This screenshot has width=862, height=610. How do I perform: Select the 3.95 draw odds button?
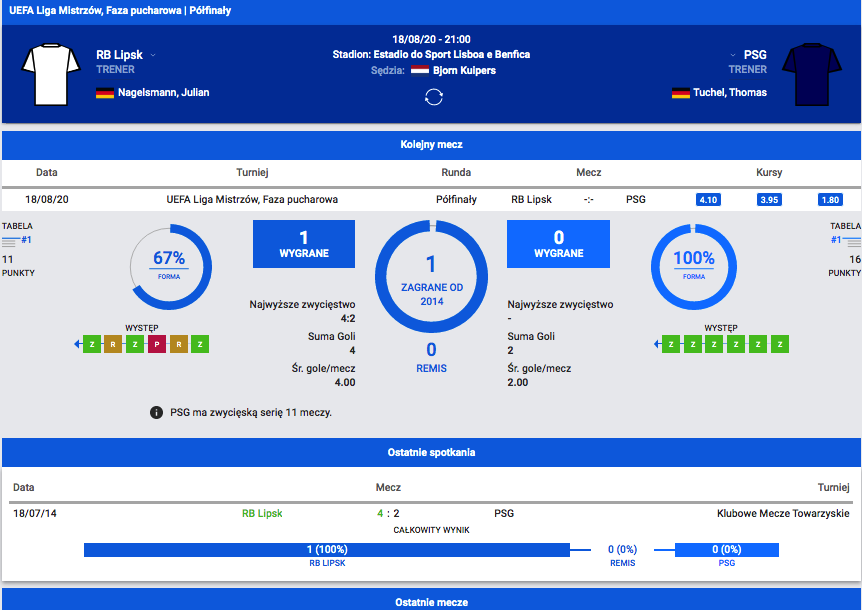pos(768,199)
